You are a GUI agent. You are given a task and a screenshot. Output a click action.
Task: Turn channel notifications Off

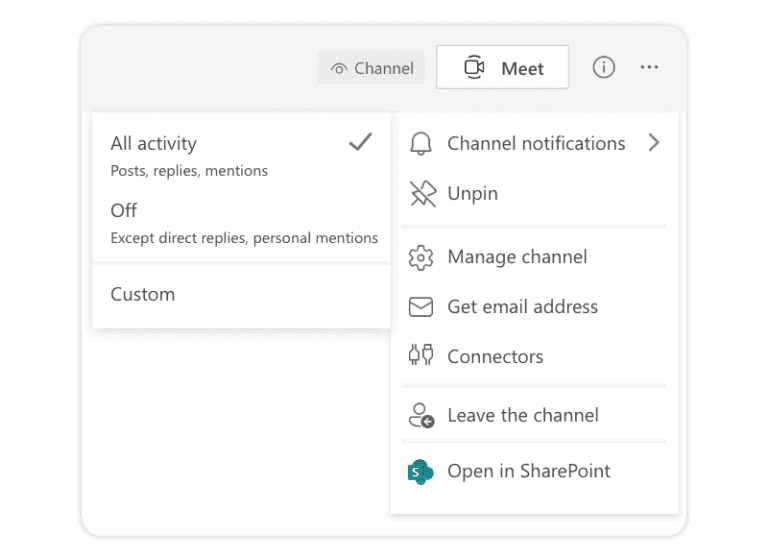[x=241, y=223]
